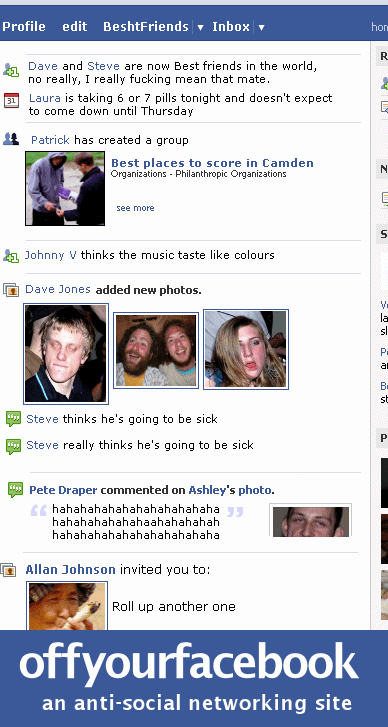Image resolution: width=388 pixels, height=727 pixels.
Task: Expand the BeshtFriends dropdown arrow
Action: [200, 27]
